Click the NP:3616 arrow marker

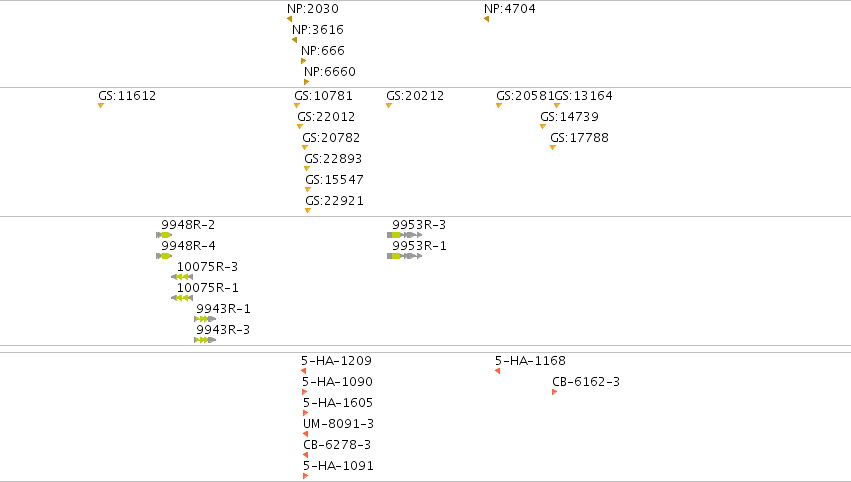coord(295,40)
